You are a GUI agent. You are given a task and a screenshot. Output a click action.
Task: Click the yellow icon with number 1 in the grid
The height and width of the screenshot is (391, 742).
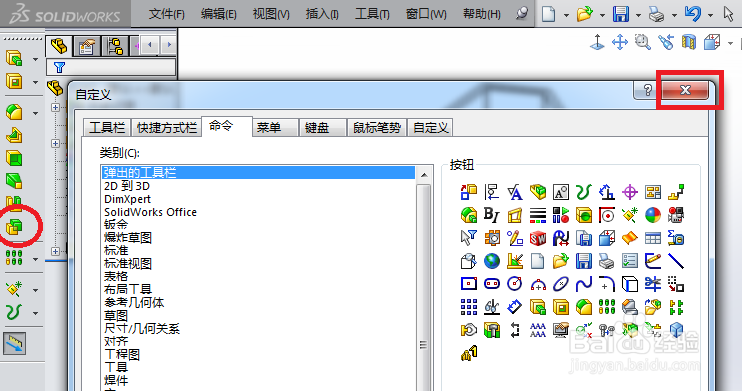pos(468,353)
